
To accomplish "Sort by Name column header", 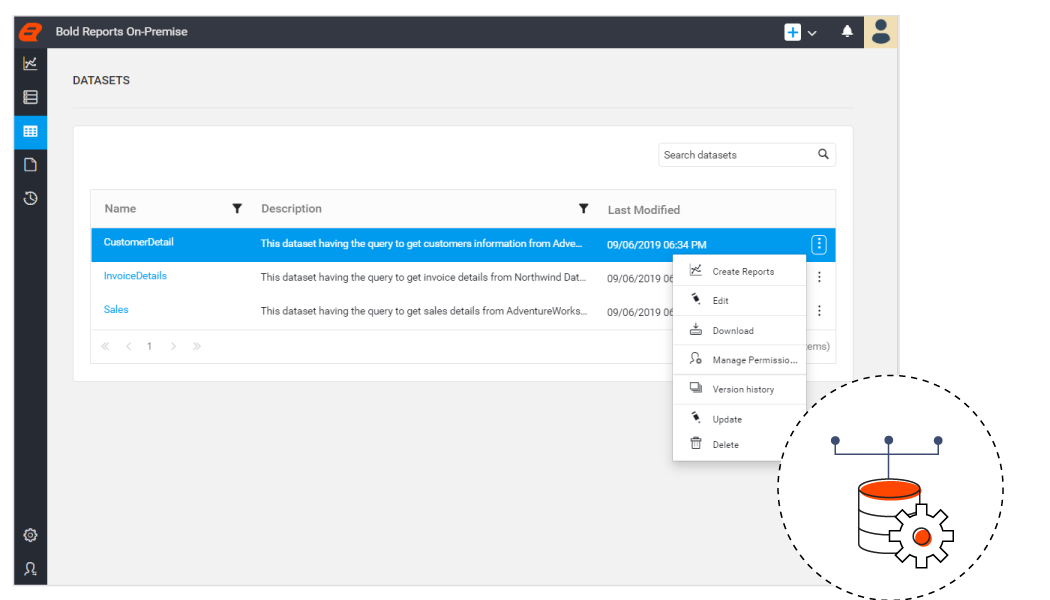I will point(120,208).
